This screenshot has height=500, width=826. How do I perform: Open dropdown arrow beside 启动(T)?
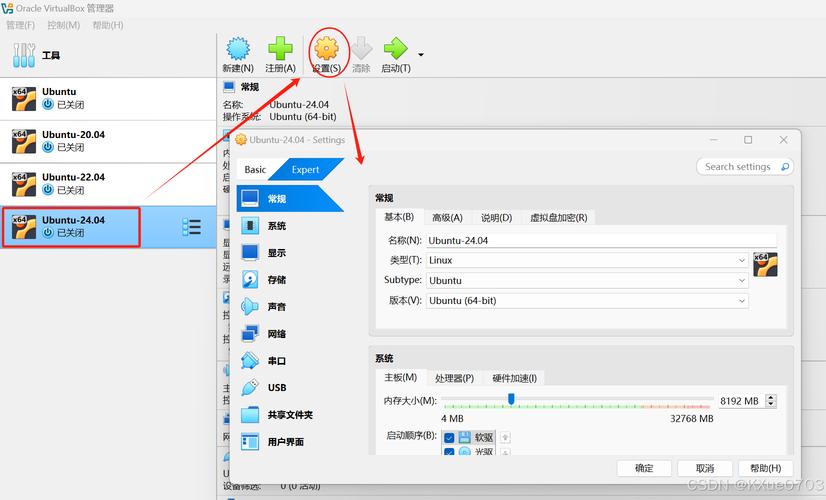(421, 54)
